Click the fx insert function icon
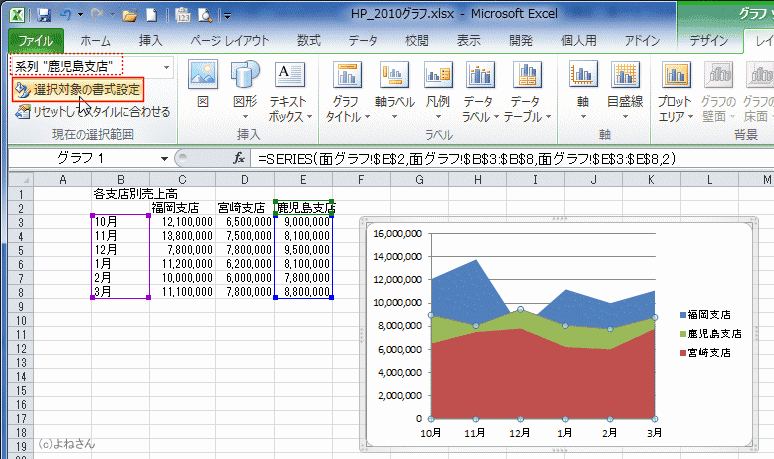The height and width of the screenshot is (459, 774). coord(239,158)
